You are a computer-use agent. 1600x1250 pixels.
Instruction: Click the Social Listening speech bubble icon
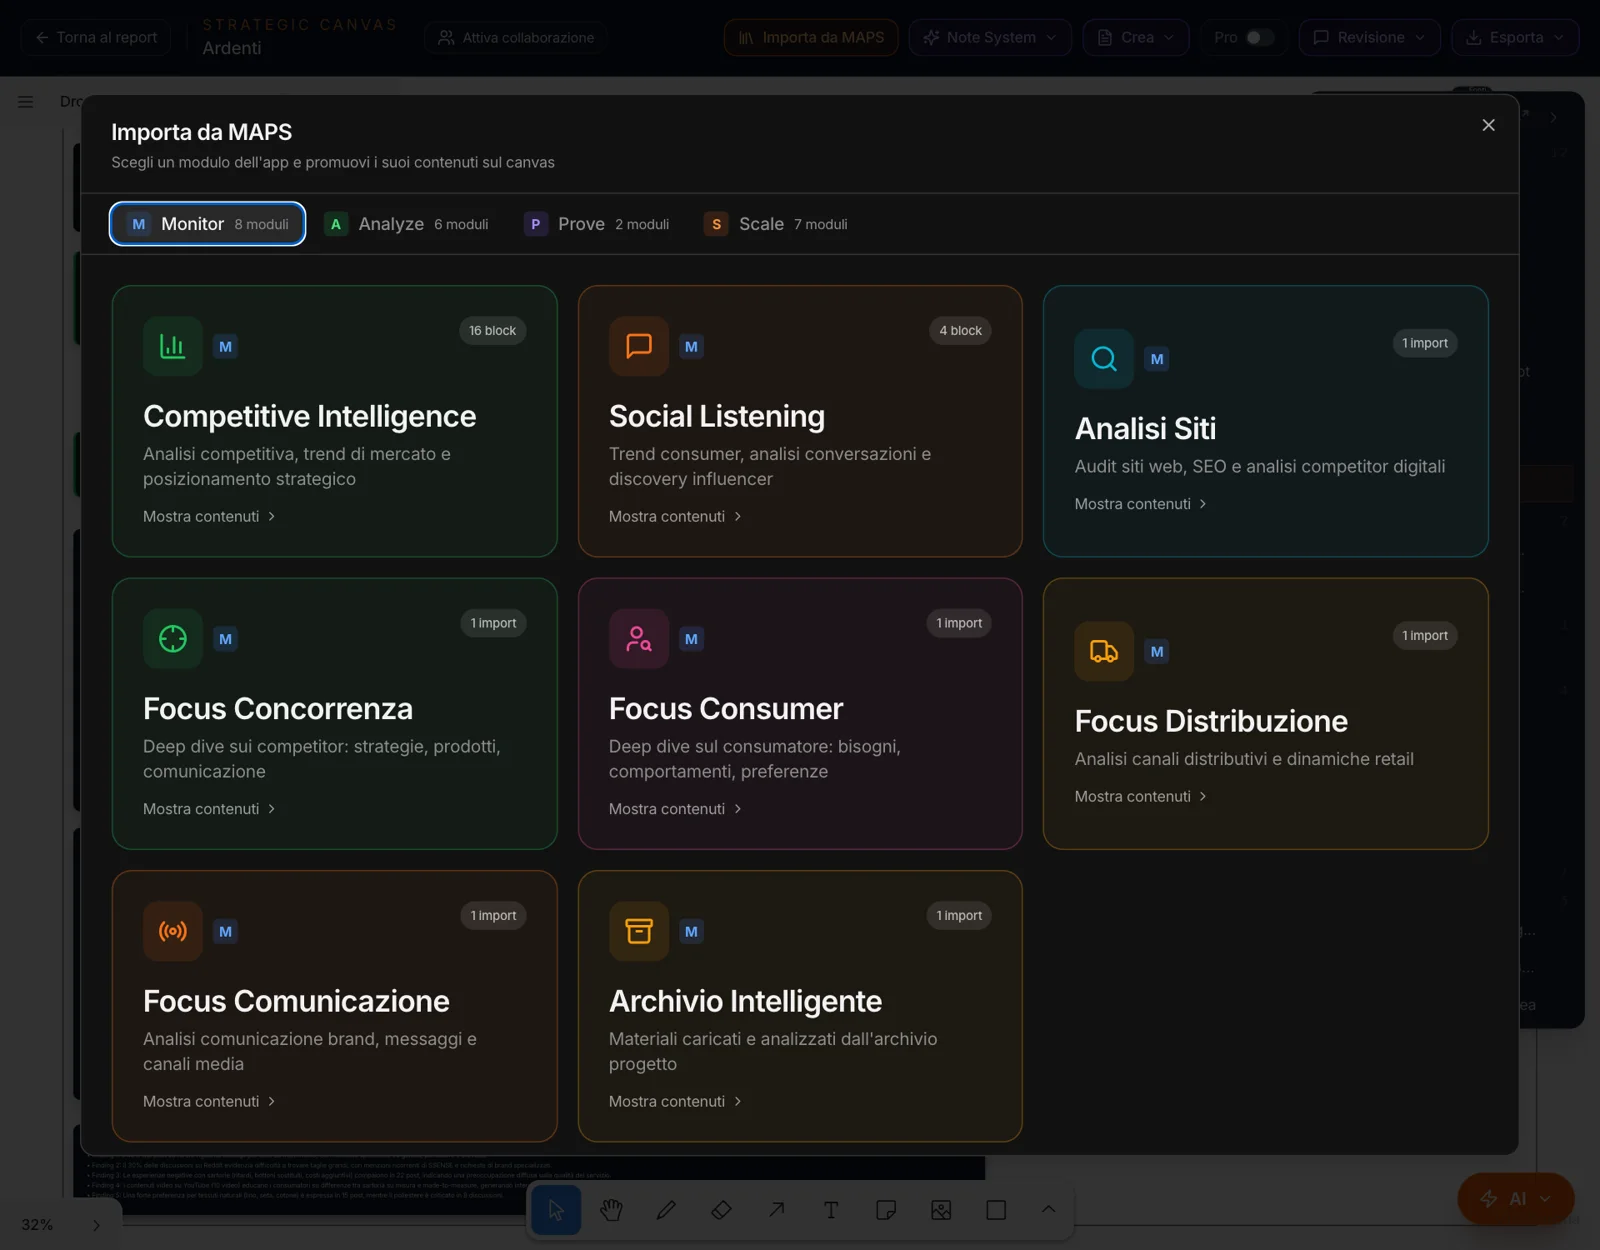639,346
